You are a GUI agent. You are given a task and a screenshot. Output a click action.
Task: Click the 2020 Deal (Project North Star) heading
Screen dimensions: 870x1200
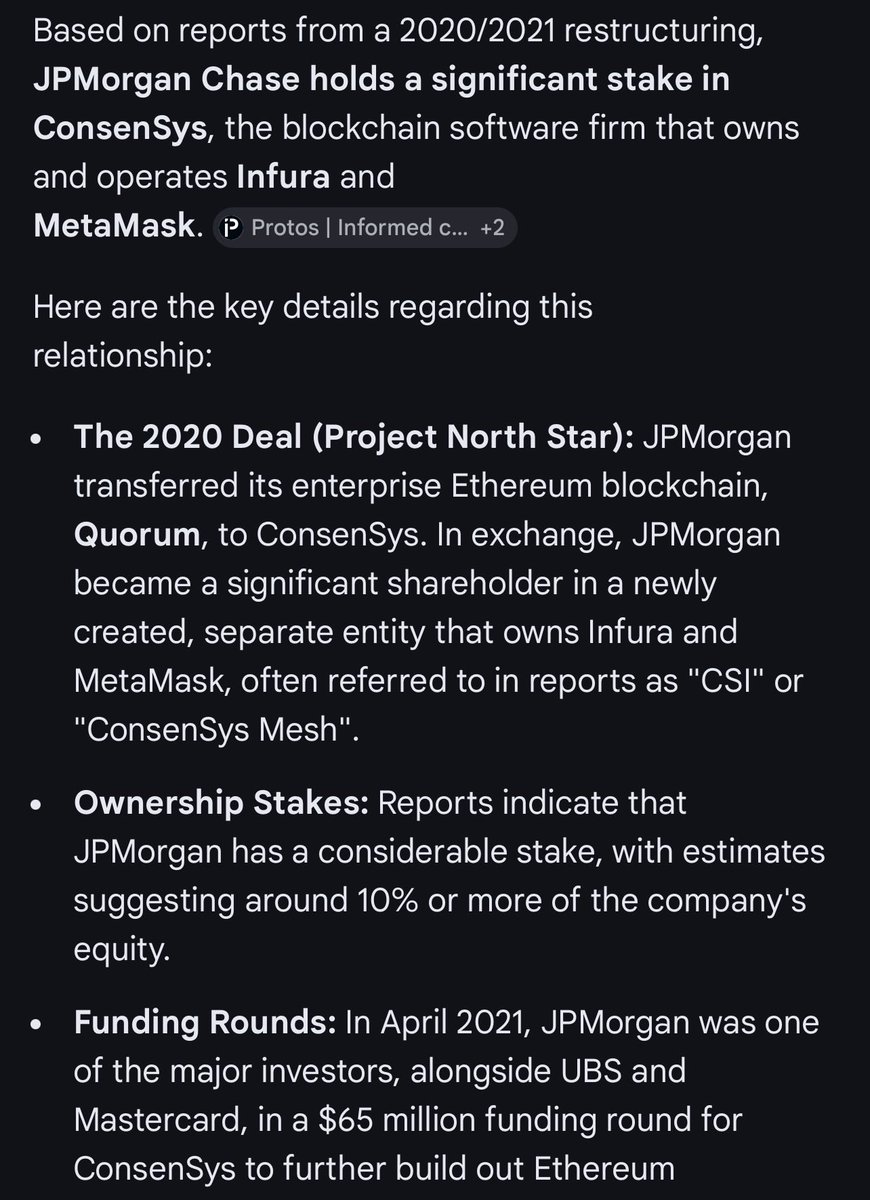354,436
